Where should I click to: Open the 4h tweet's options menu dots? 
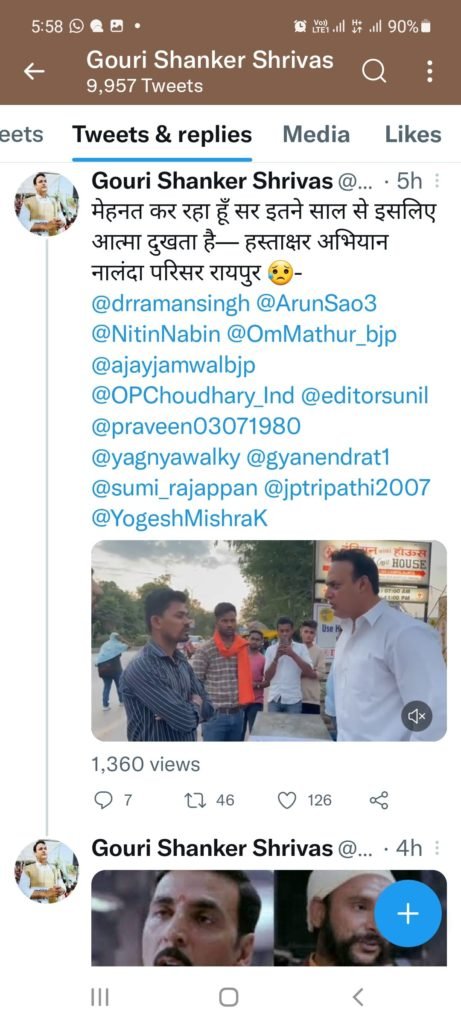coord(437,848)
